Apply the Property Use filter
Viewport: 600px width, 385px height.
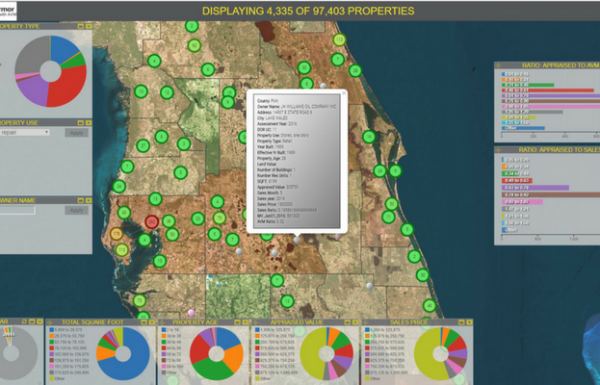click(77, 133)
